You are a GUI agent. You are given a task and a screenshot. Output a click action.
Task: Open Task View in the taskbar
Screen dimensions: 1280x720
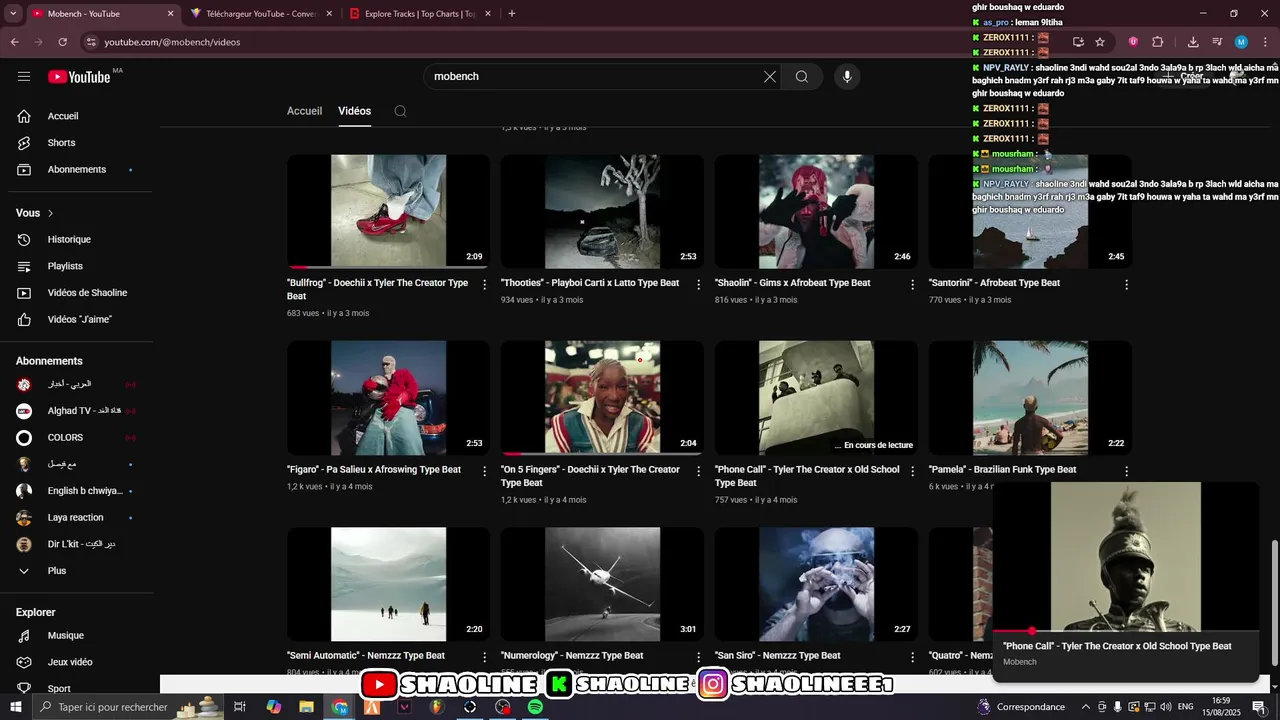pyautogui.click(x=240, y=707)
